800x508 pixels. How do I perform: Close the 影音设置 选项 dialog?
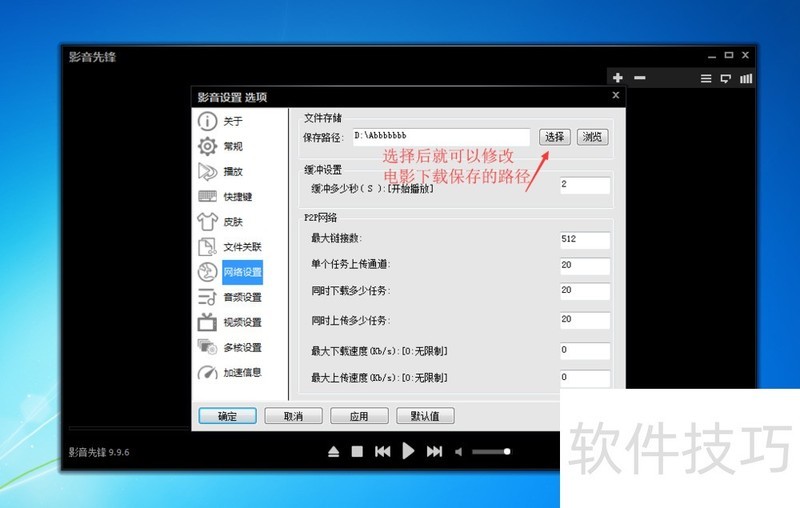tap(616, 95)
